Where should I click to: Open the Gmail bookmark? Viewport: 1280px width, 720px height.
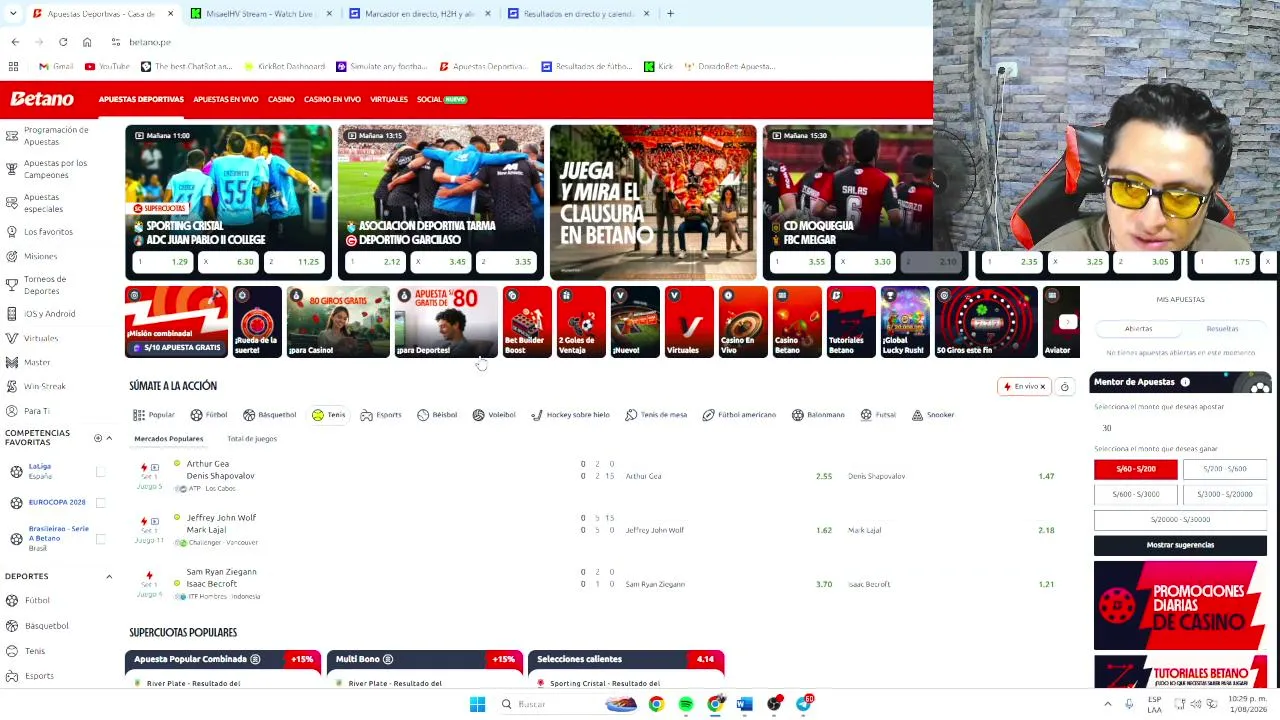click(x=56, y=66)
